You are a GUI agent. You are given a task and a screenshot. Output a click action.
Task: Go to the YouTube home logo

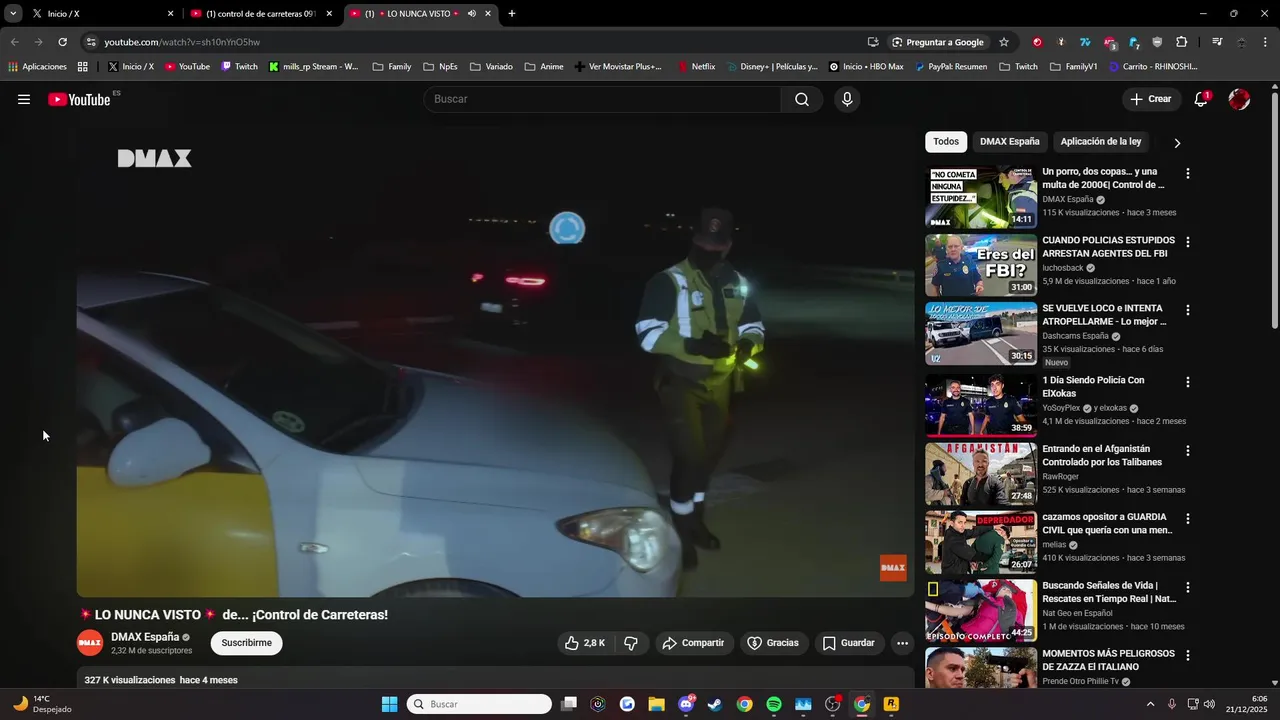pyautogui.click(x=79, y=99)
